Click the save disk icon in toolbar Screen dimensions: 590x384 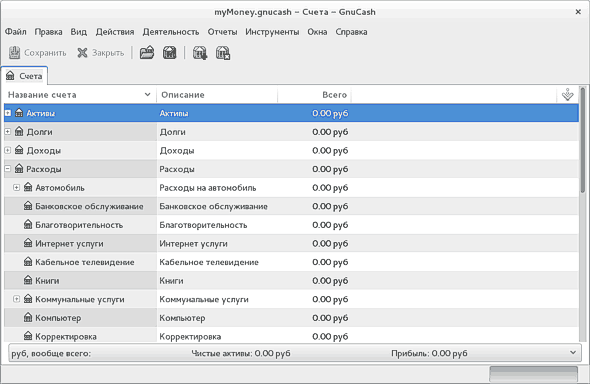pos(14,53)
